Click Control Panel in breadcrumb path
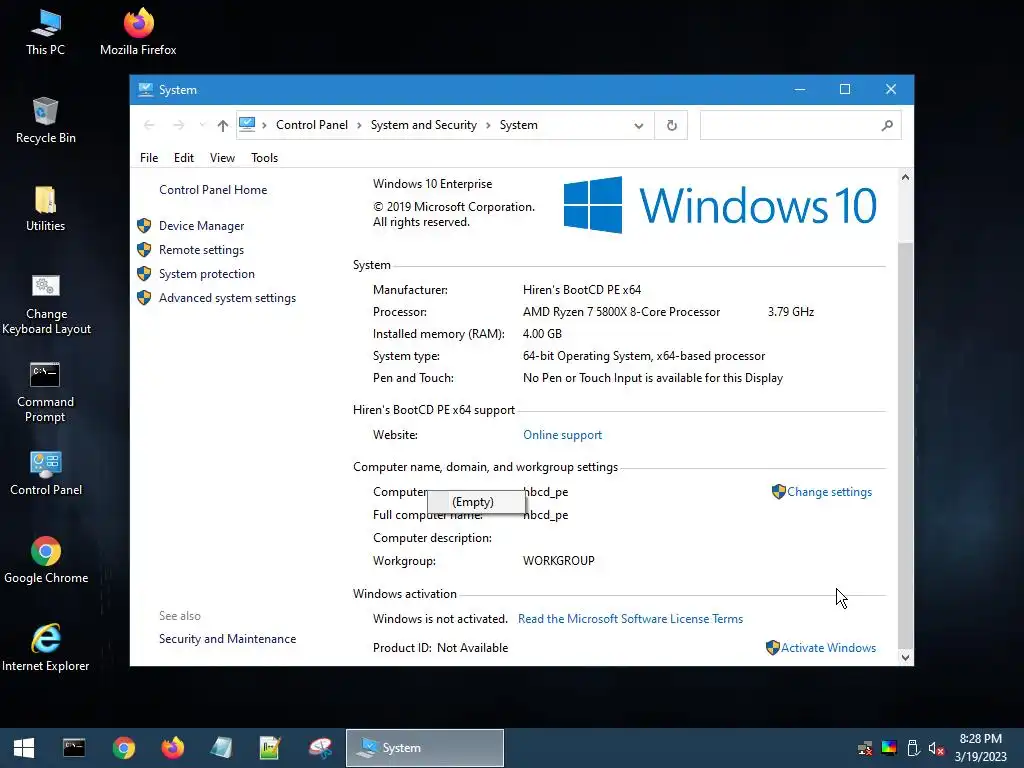1024x768 pixels. tap(312, 125)
